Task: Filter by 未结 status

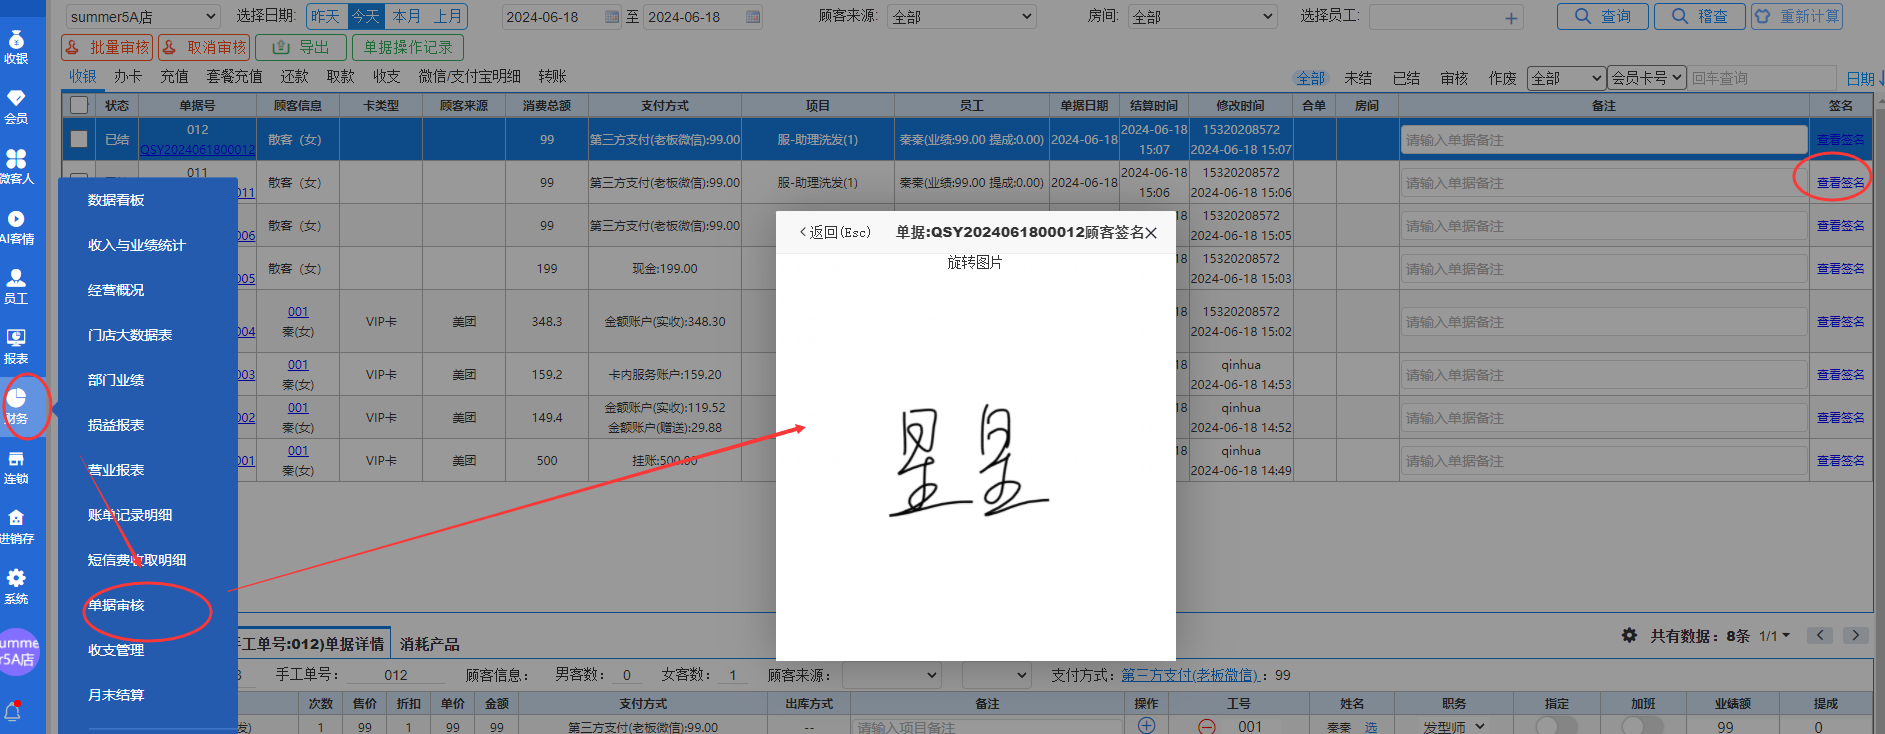Action: [x=1358, y=78]
